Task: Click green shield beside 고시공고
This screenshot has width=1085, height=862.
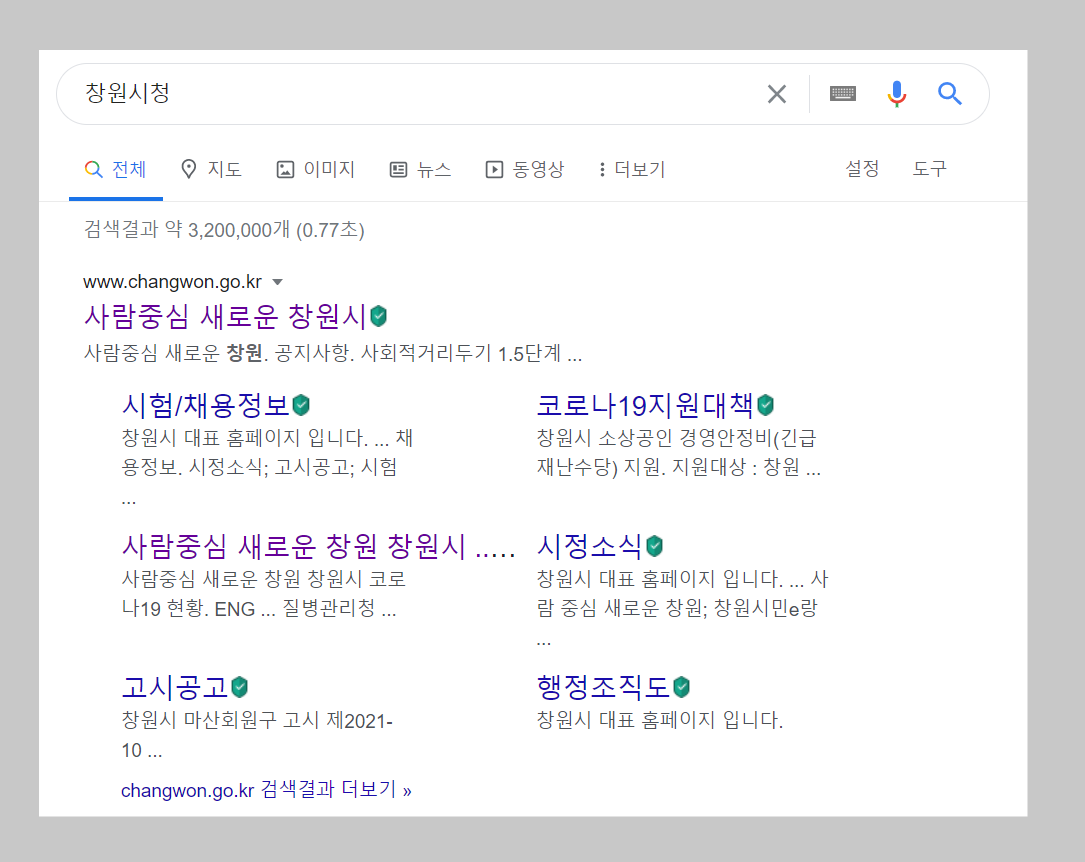Action: tap(239, 687)
